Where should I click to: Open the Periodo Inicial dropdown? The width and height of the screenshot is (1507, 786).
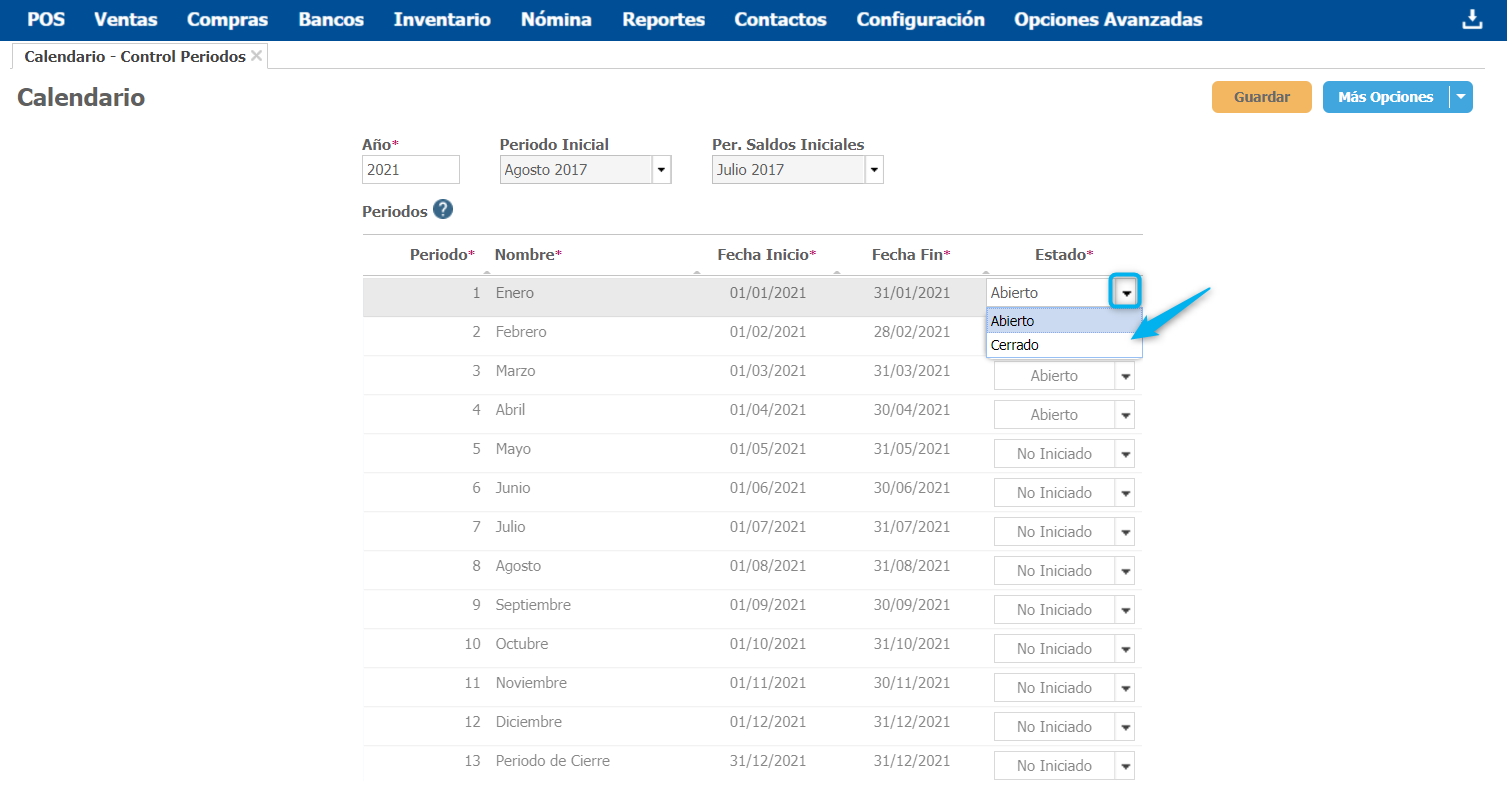(x=661, y=170)
